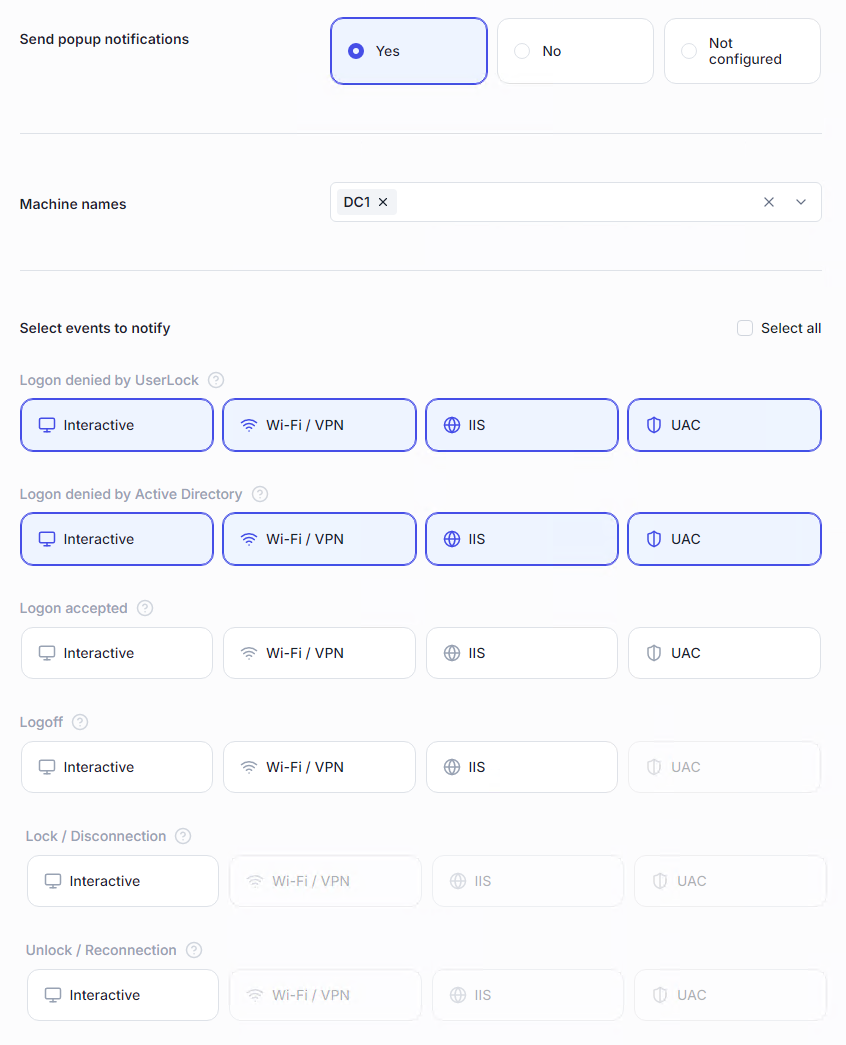Screen dimensions: 846x1045
Task: Click help icon next to Logoff
Action: [80, 722]
